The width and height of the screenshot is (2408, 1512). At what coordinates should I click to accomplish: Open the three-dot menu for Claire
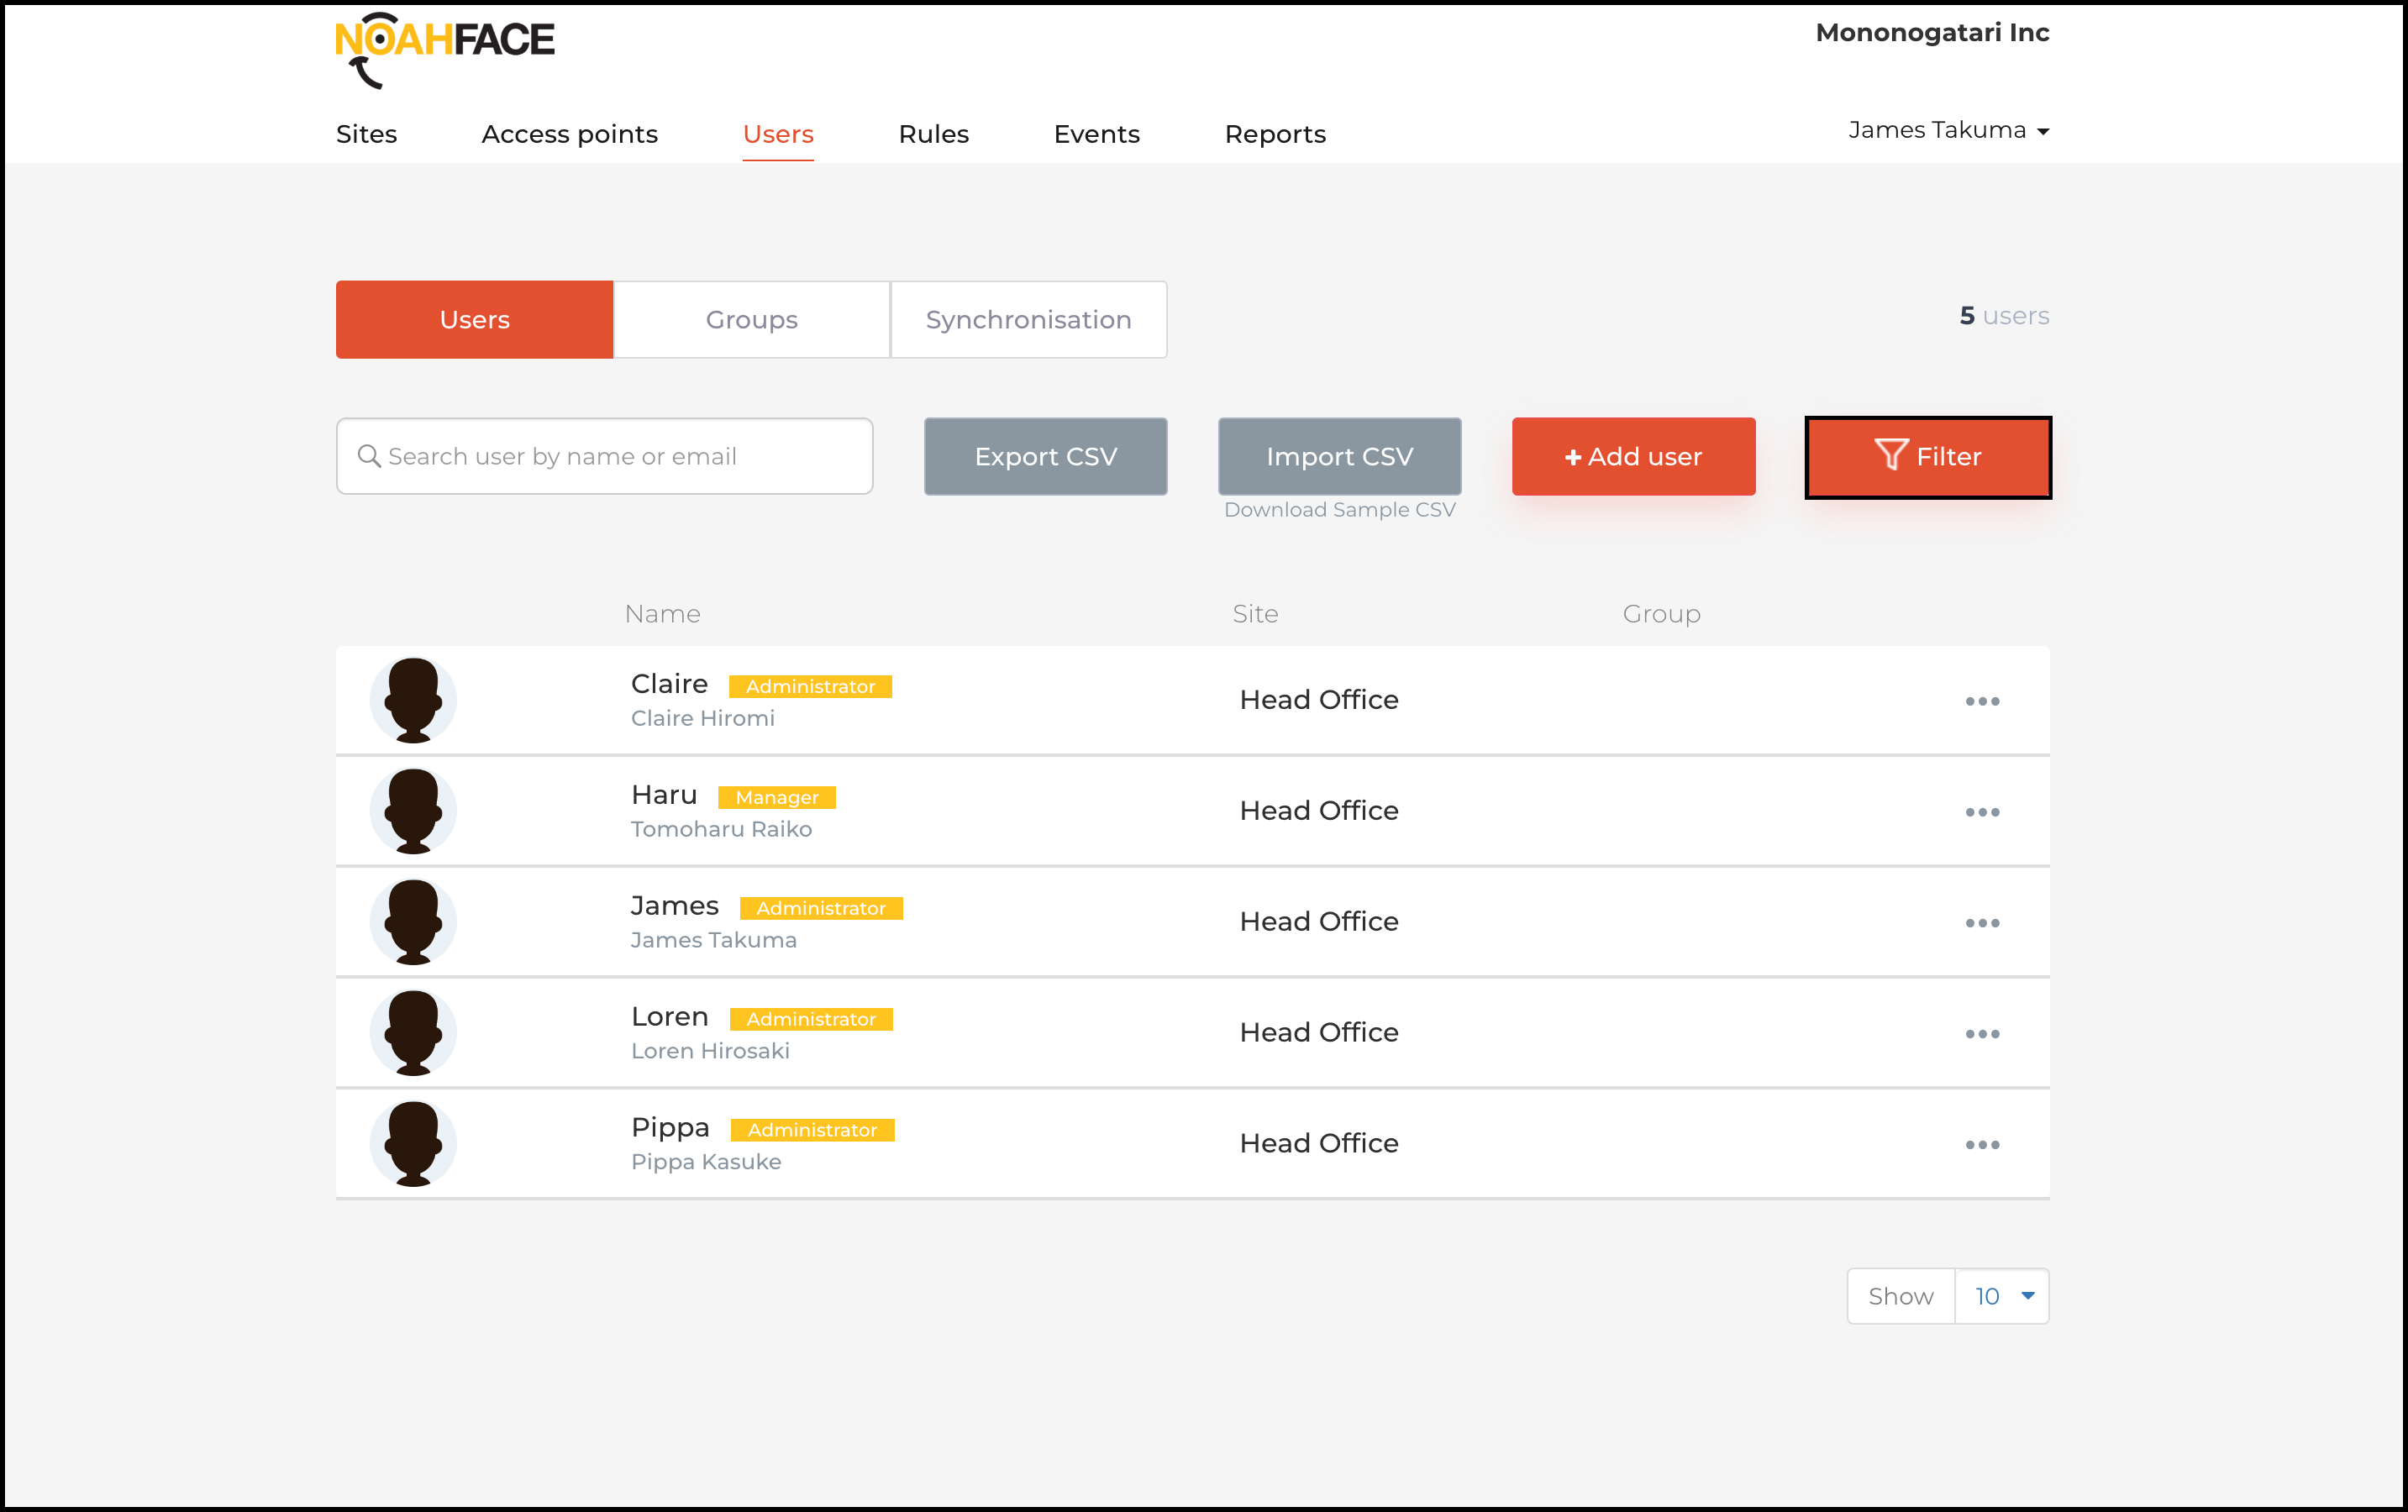tap(1981, 701)
